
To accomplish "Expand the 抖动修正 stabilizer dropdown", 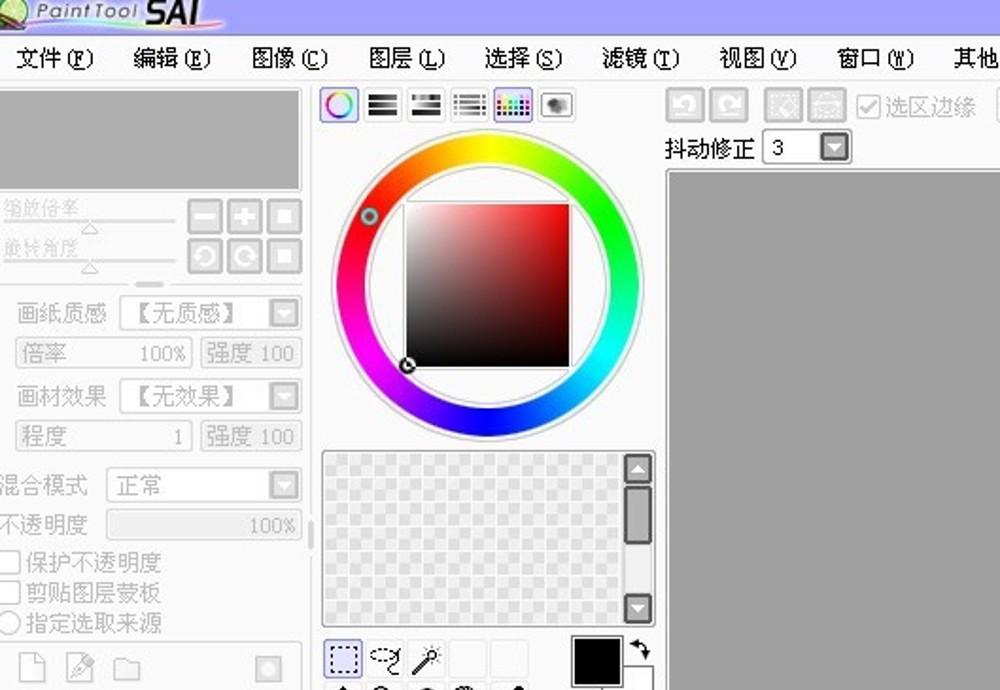I will [835, 148].
